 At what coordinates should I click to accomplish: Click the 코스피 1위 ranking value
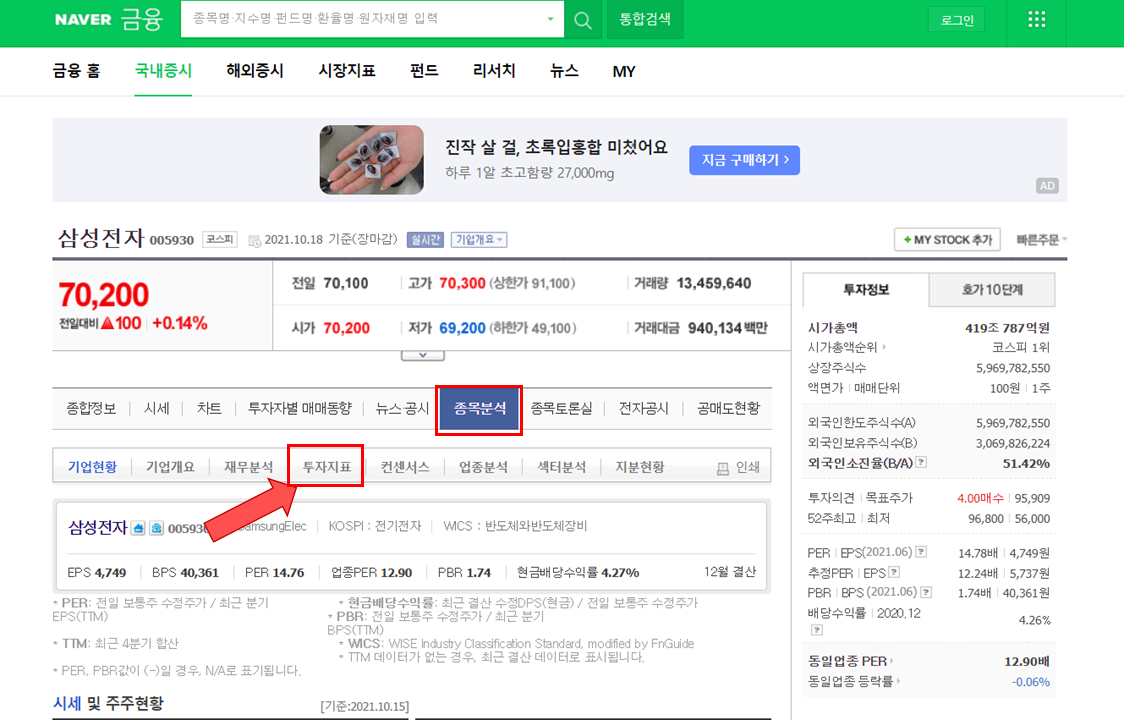[x=1021, y=348]
